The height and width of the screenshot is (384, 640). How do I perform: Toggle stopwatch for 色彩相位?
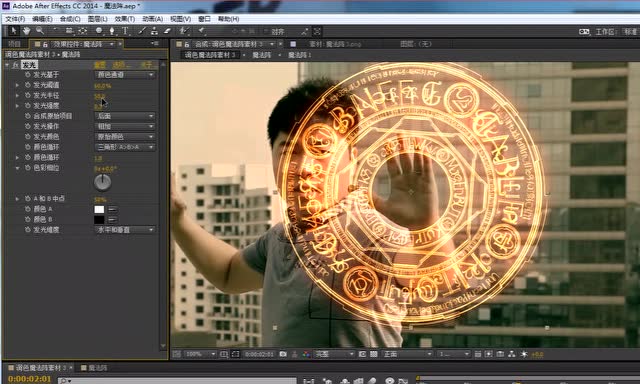pyautogui.click(x=28, y=168)
